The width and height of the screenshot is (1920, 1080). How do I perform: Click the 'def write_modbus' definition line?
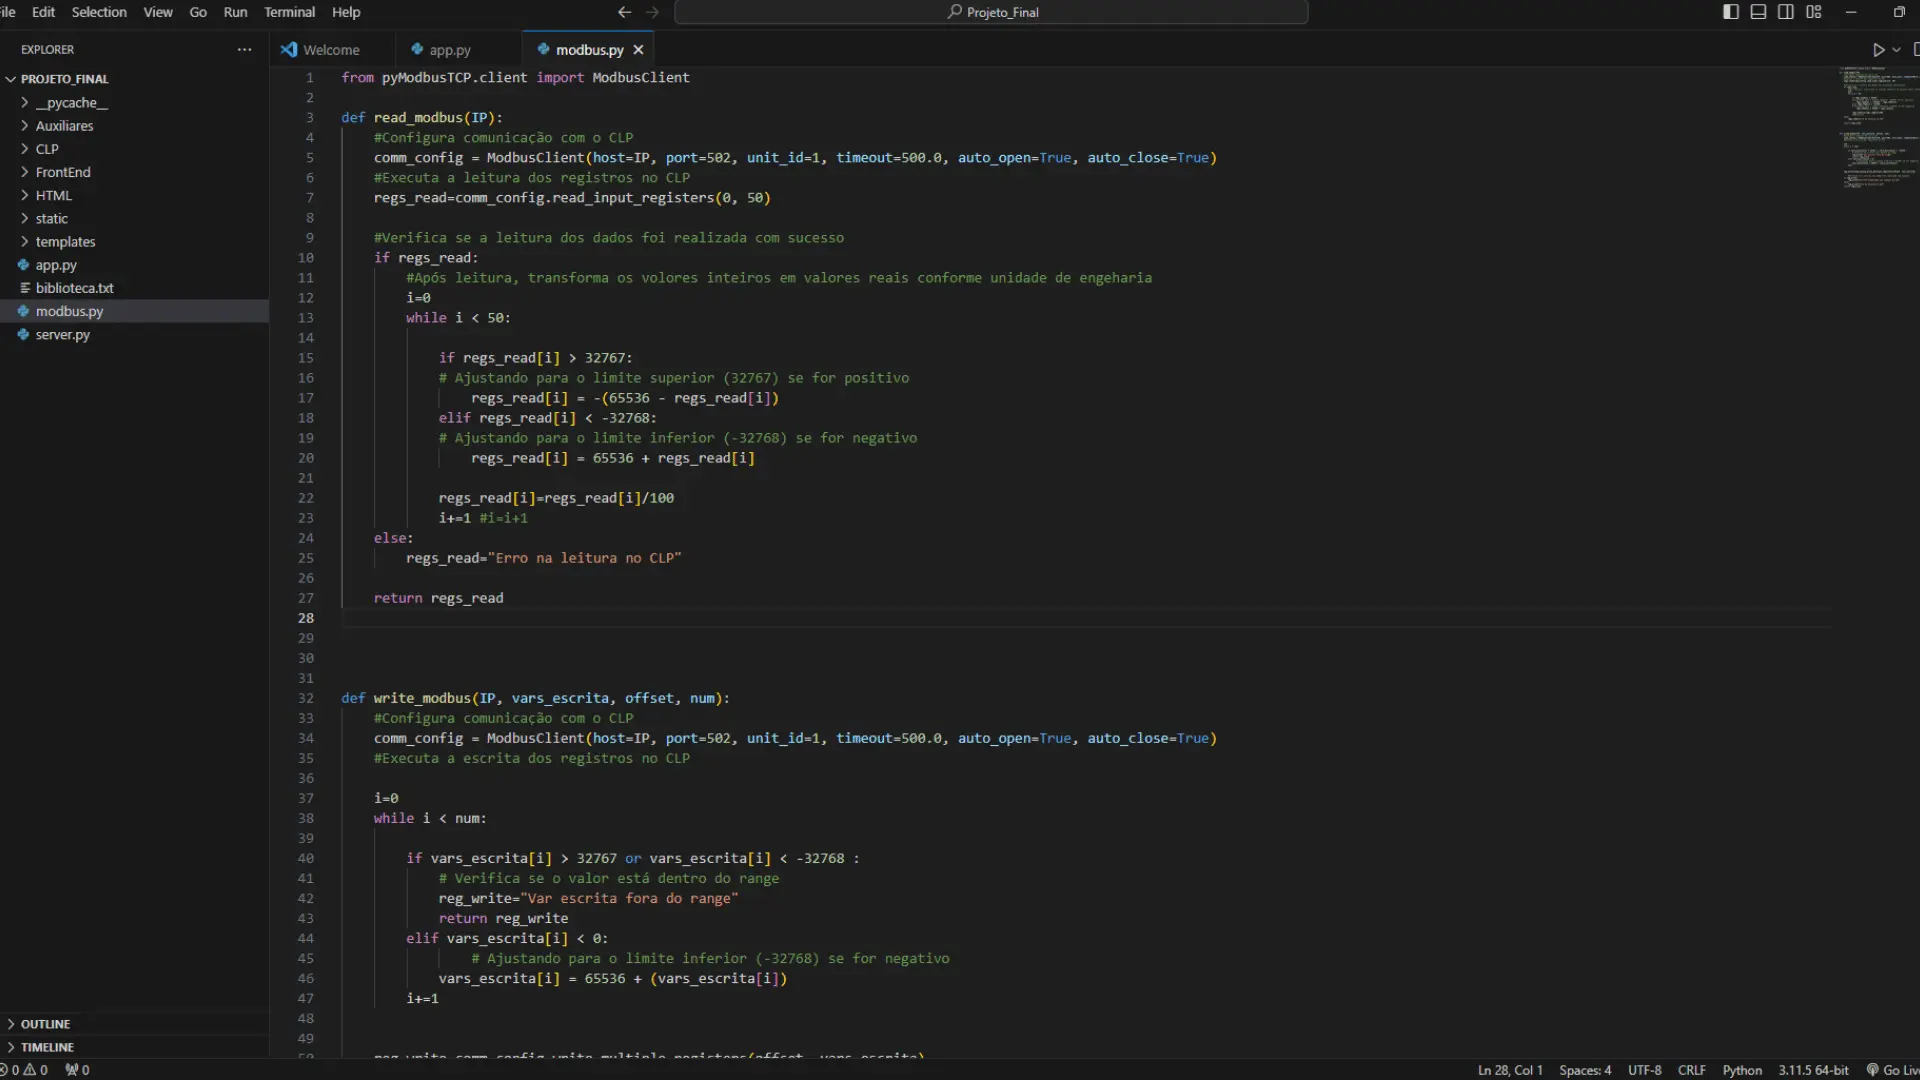pos(535,698)
